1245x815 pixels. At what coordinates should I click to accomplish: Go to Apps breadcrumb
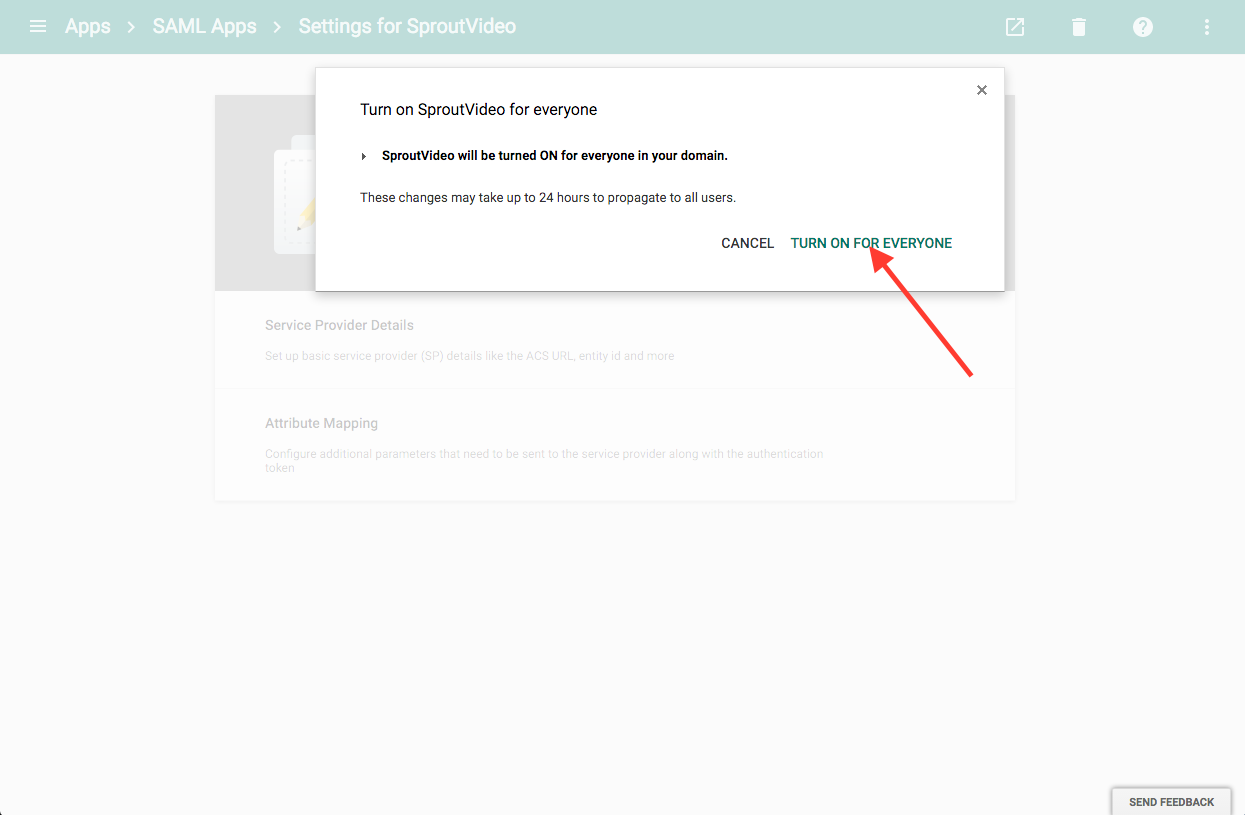click(x=88, y=27)
